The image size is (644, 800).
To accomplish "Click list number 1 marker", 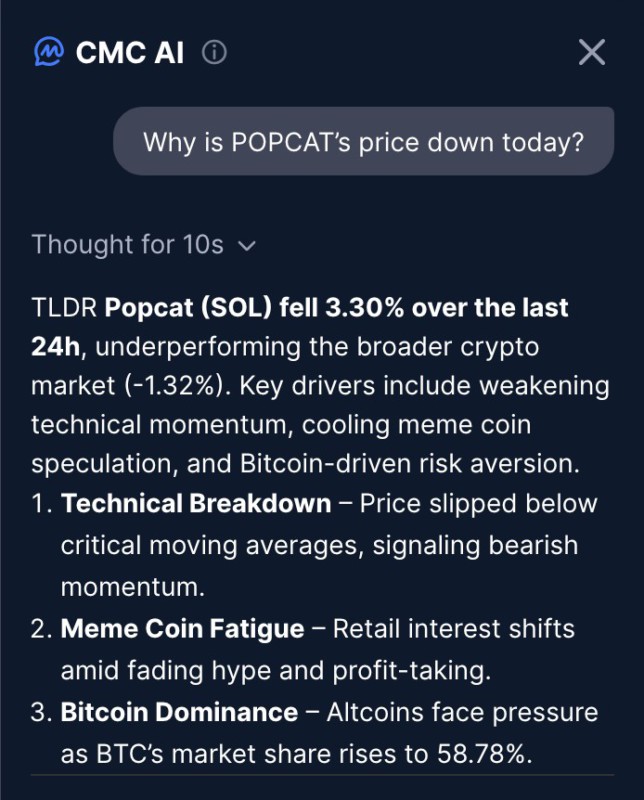I will click(x=41, y=503).
